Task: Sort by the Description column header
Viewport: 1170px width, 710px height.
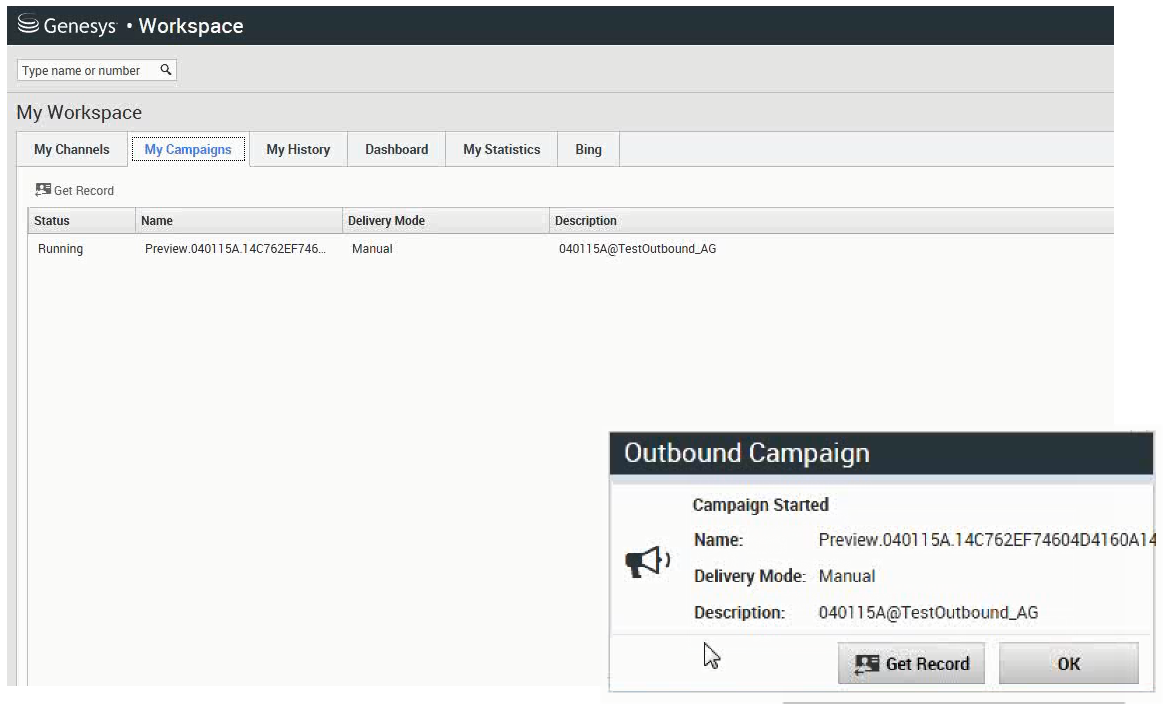Action: (x=831, y=221)
